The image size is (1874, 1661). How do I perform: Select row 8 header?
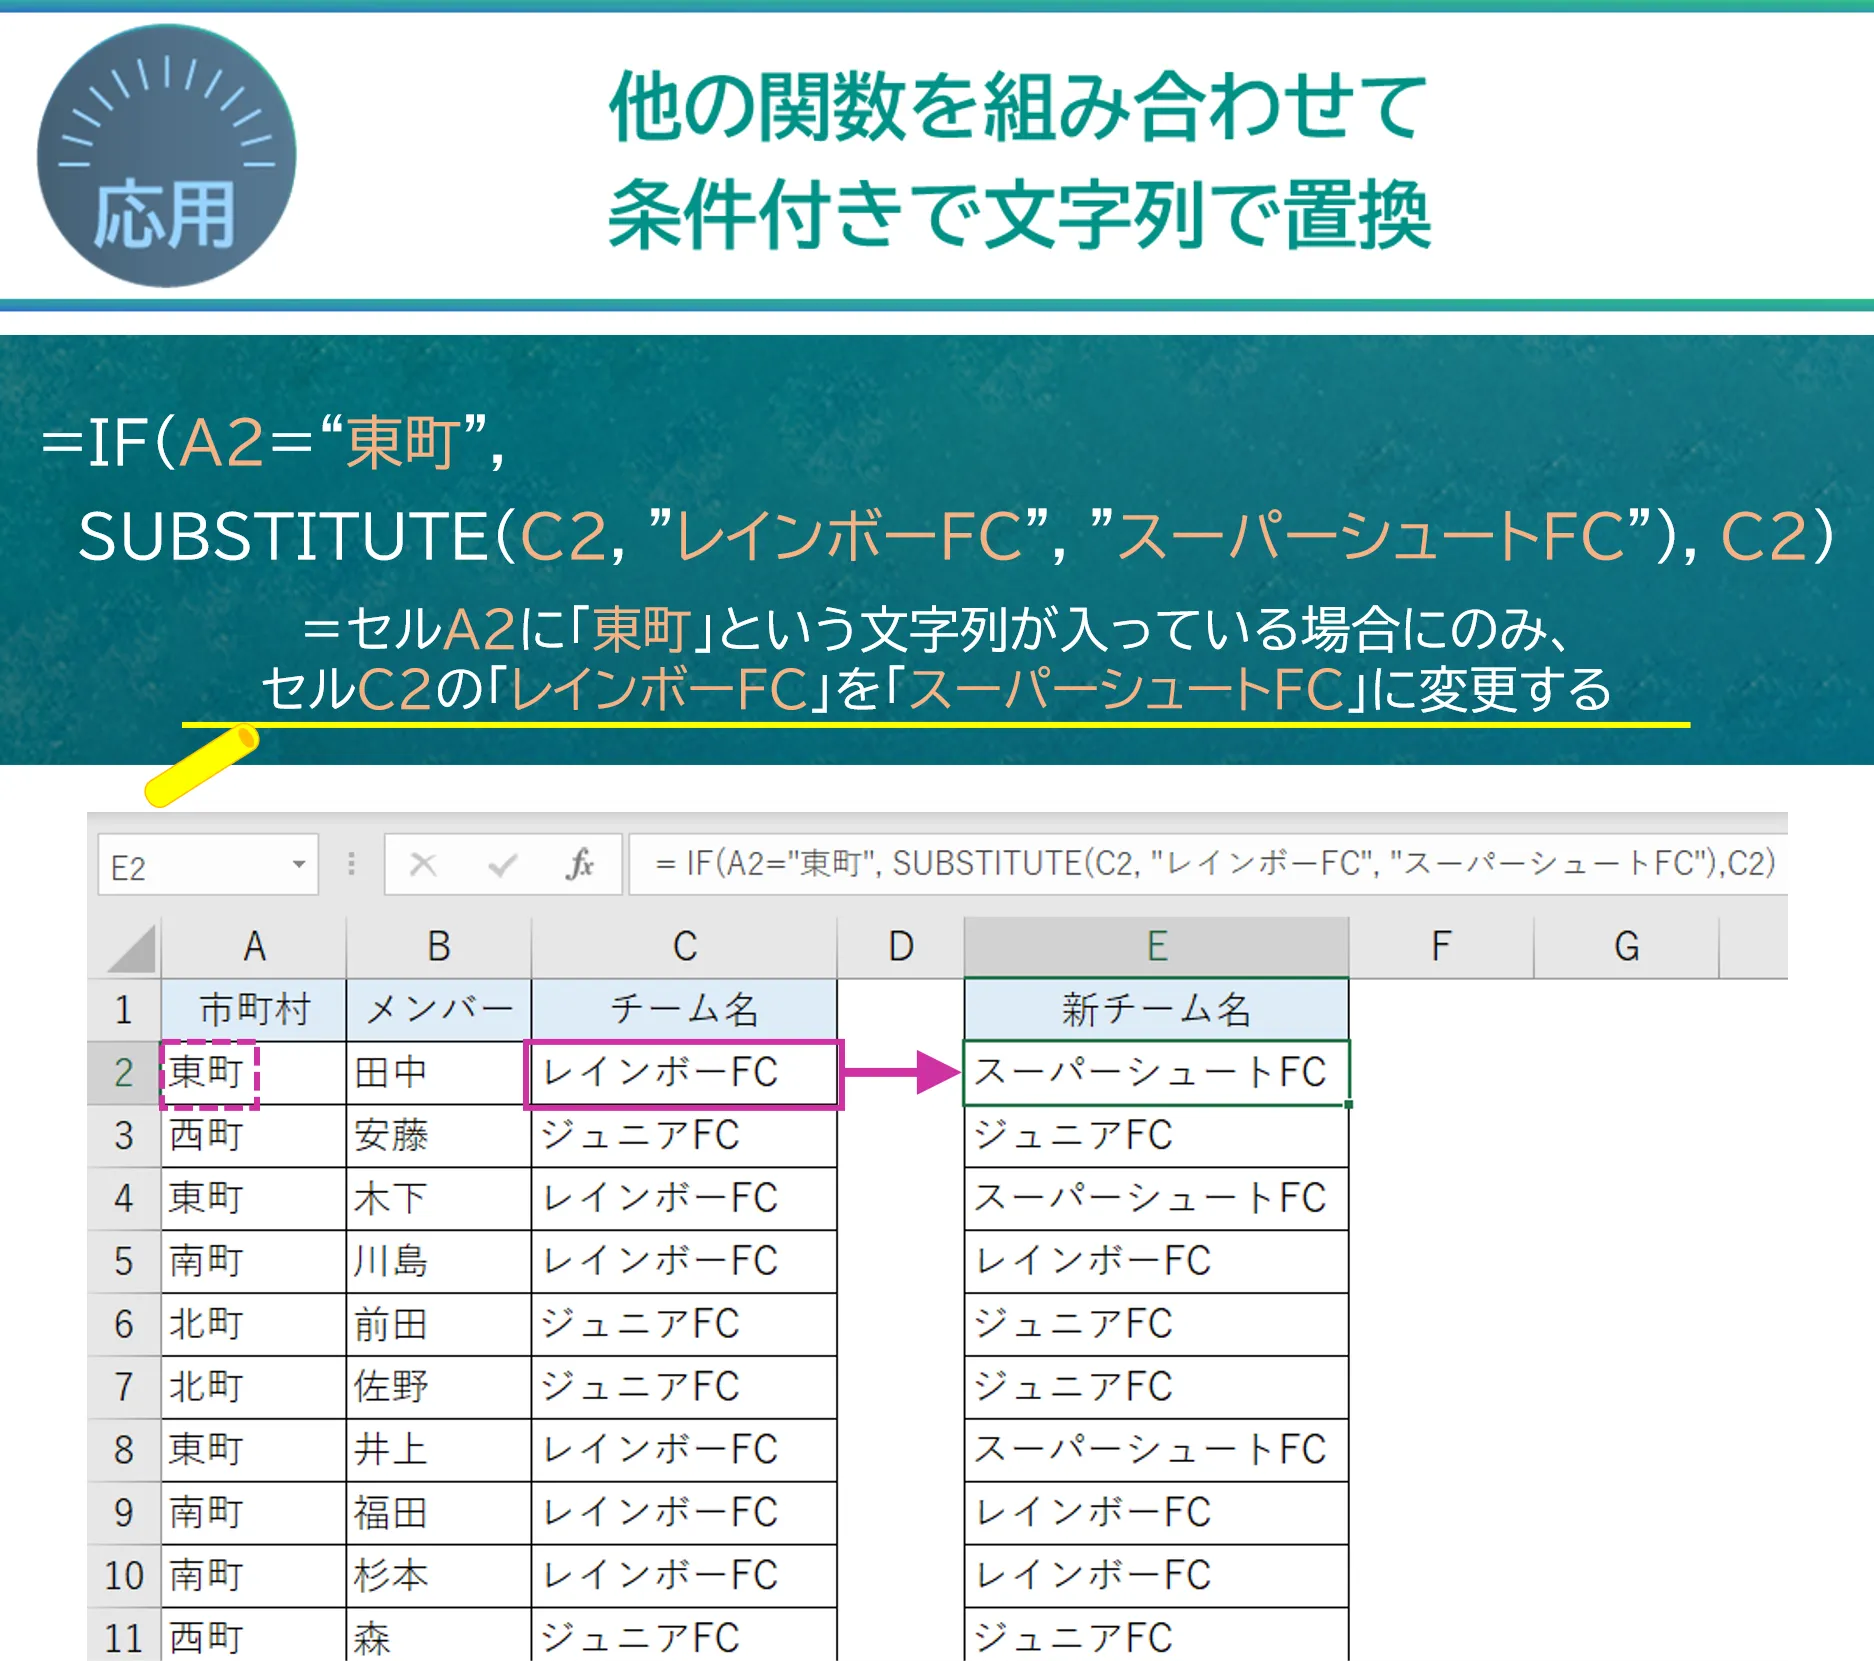124,1450
